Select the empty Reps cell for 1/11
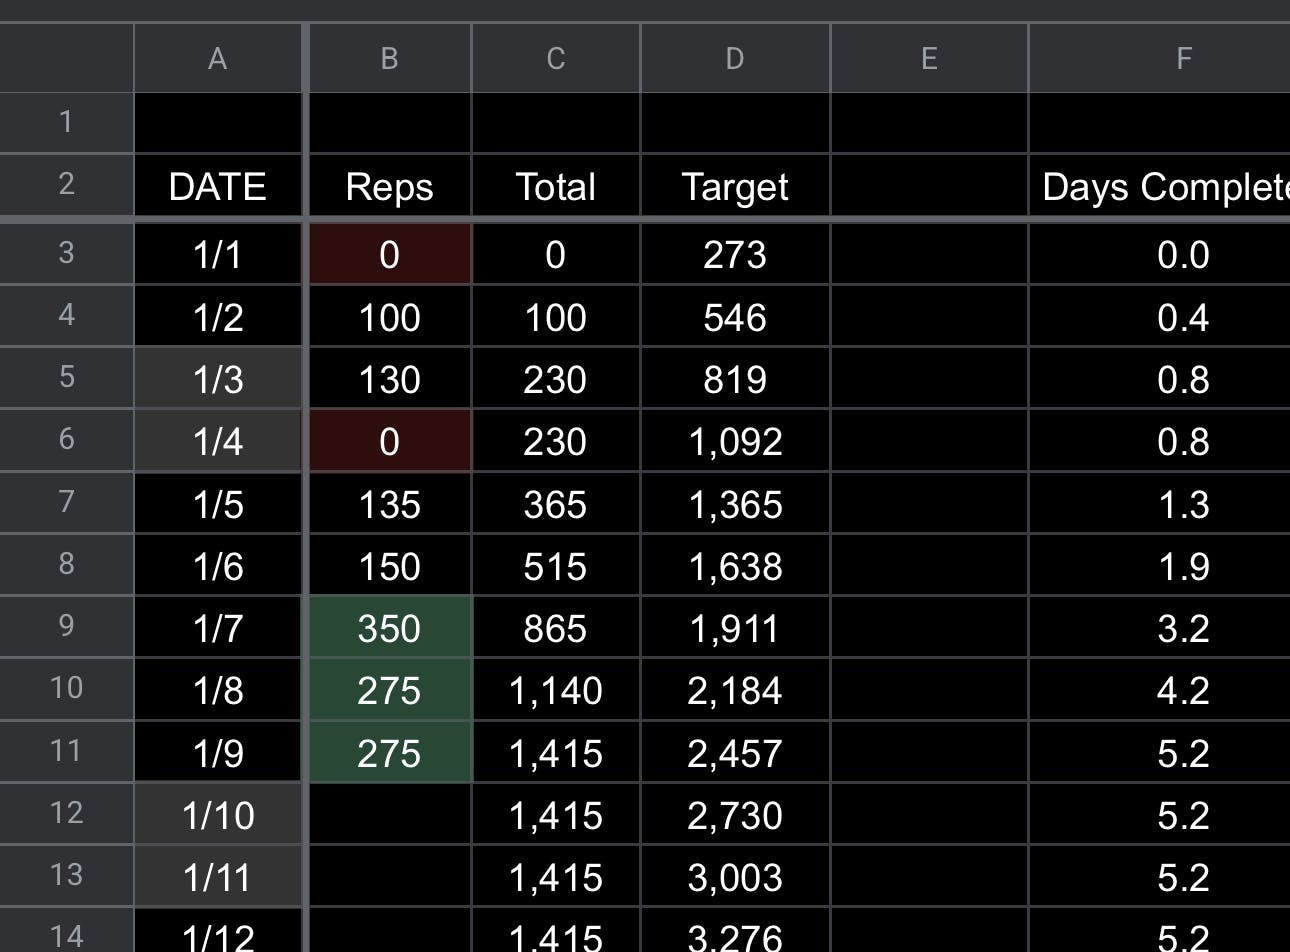Image resolution: width=1290 pixels, height=952 pixels. [x=389, y=877]
